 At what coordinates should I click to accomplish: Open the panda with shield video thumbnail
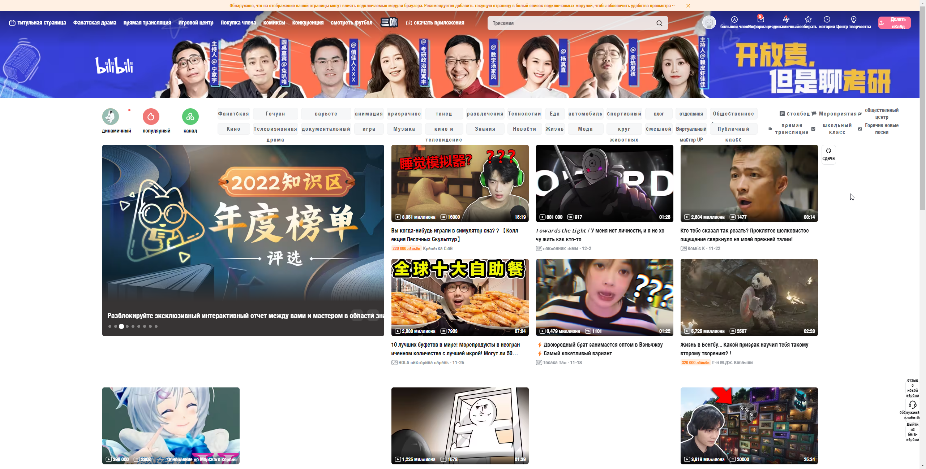click(x=749, y=297)
